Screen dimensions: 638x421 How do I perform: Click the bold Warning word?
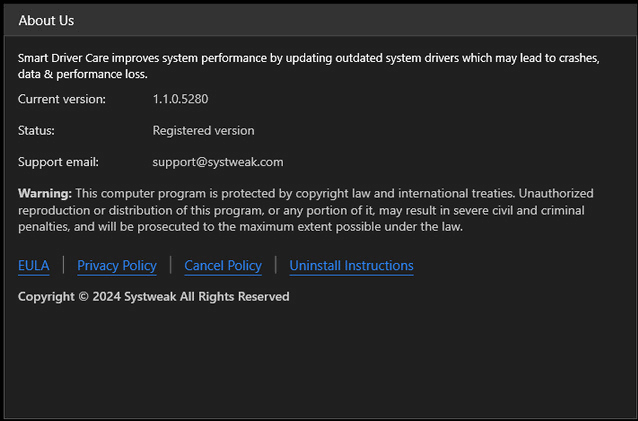[45, 192]
